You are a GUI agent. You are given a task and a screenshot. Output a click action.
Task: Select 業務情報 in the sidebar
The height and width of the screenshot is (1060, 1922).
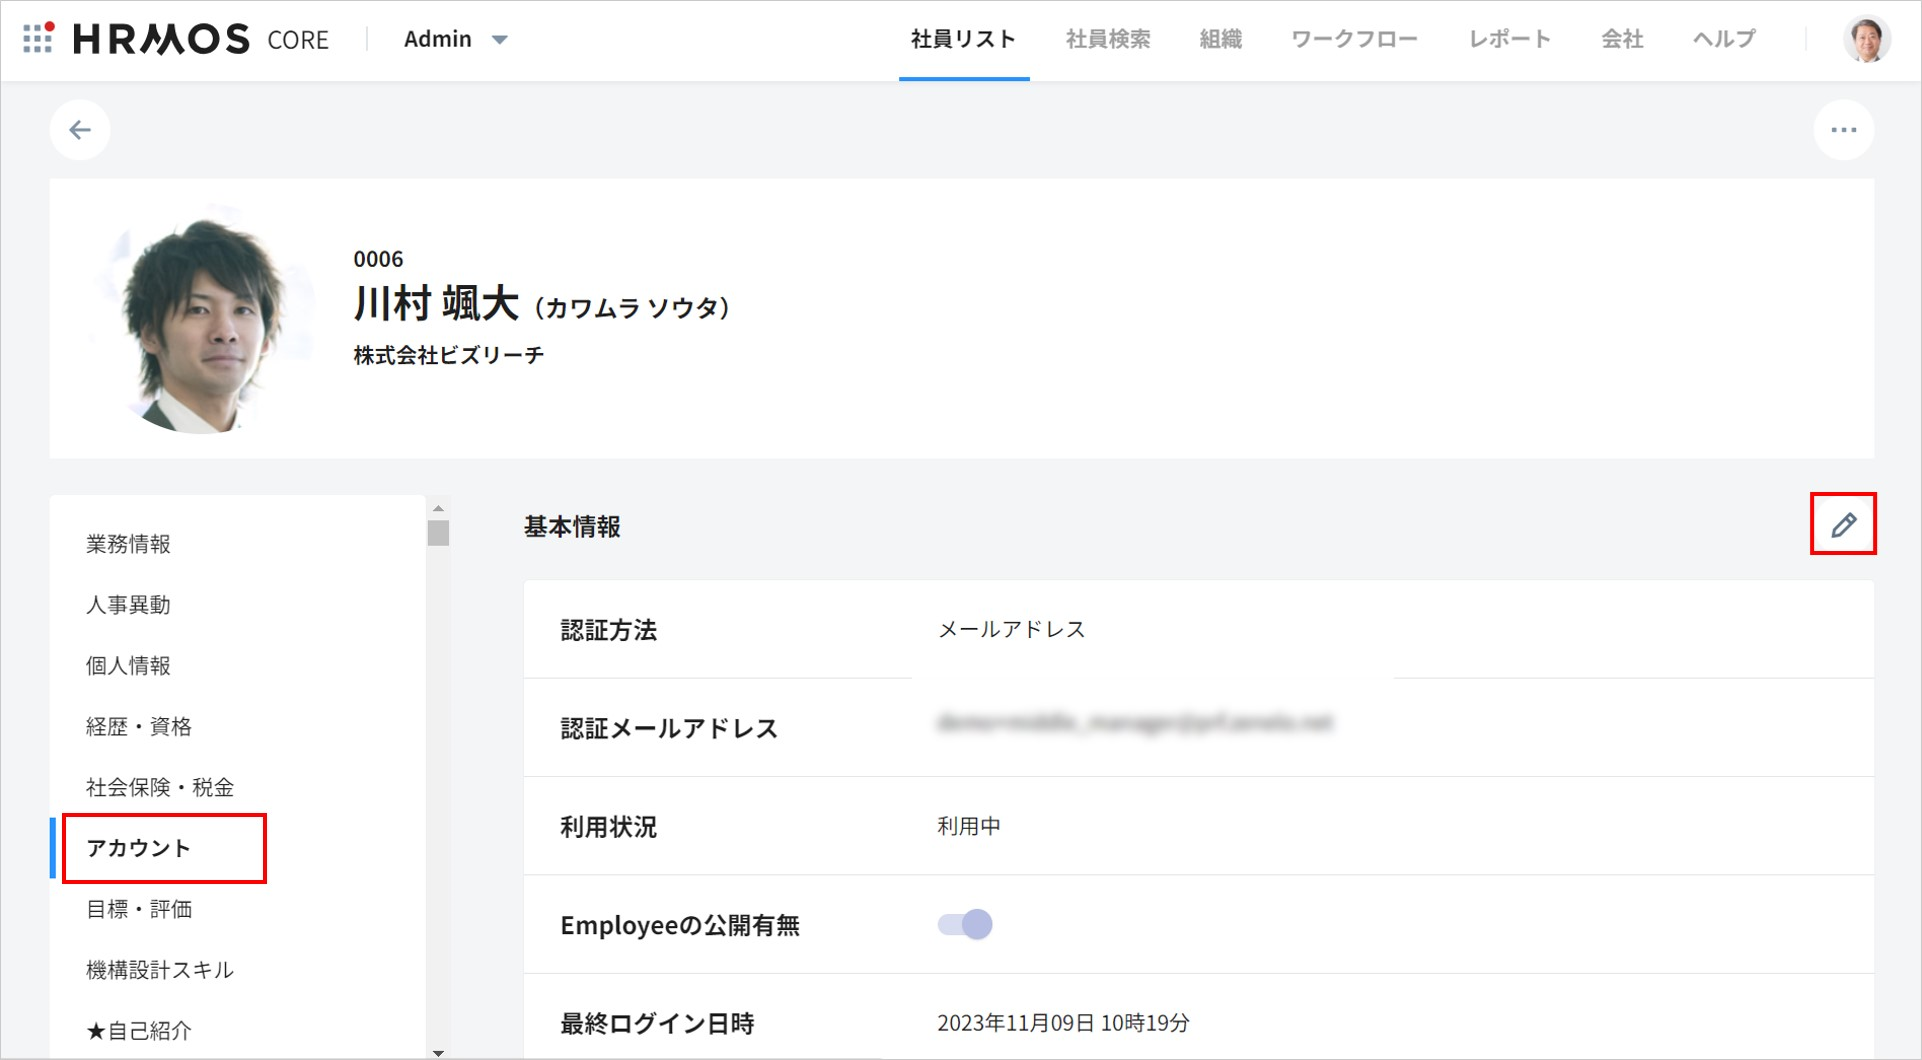pyautogui.click(x=128, y=544)
